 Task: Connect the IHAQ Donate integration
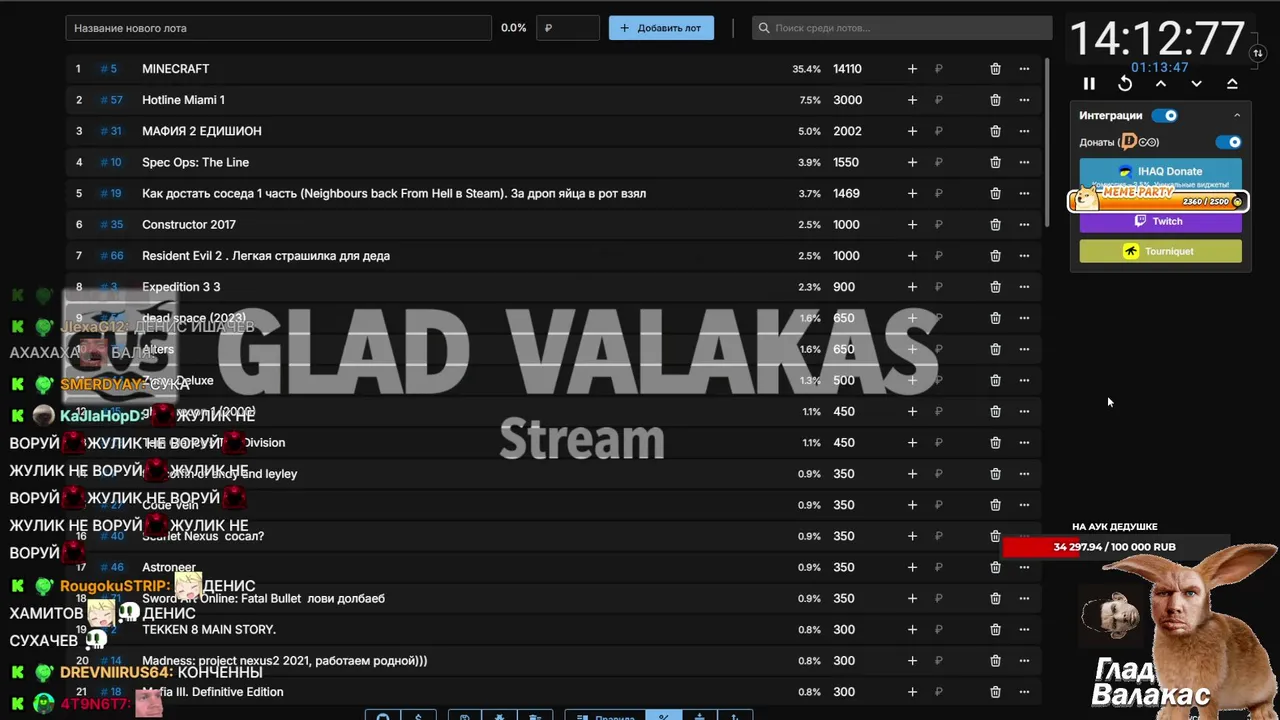coord(1160,171)
